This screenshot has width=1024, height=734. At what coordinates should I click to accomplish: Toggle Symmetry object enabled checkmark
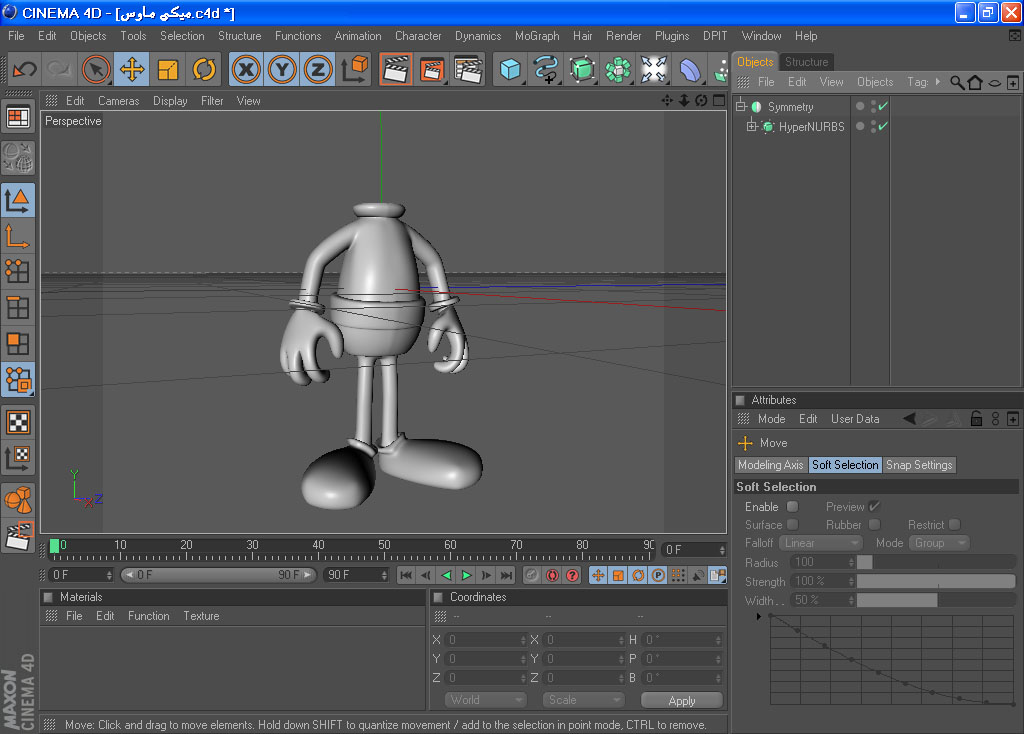click(884, 106)
